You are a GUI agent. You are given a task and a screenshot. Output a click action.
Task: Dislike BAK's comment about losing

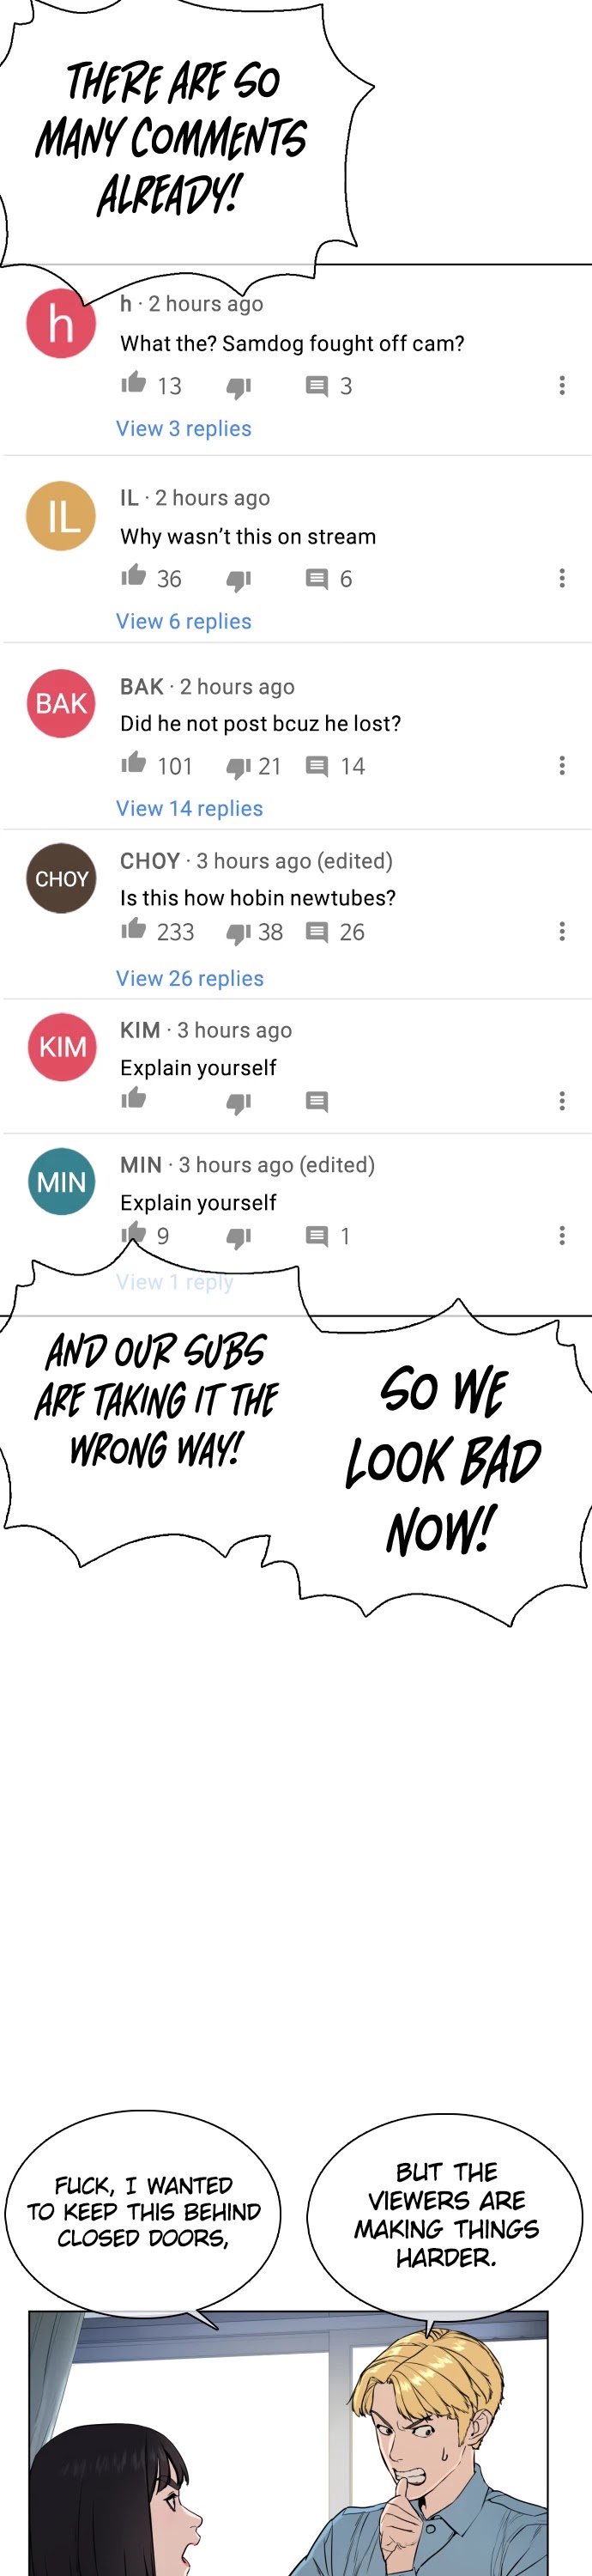click(238, 767)
